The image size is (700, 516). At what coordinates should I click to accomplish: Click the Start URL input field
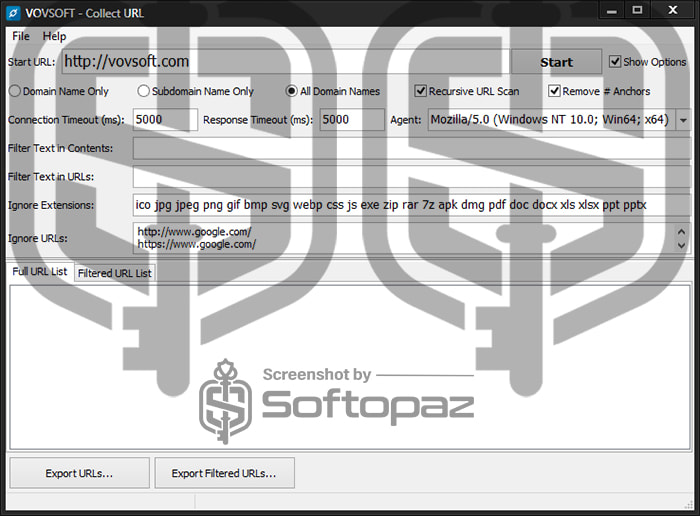click(x=285, y=62)
